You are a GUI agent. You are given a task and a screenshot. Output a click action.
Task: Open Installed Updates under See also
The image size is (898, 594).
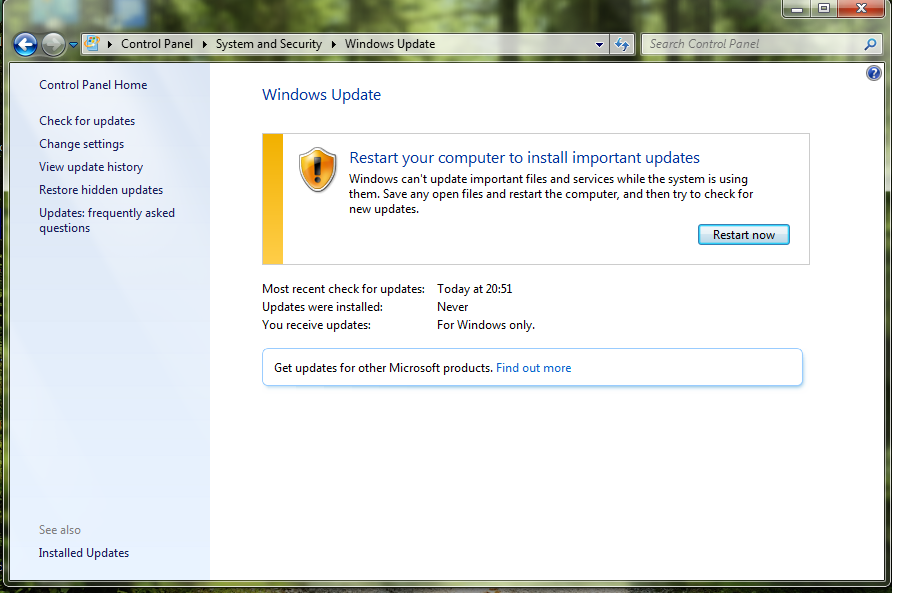pos(84,553)
